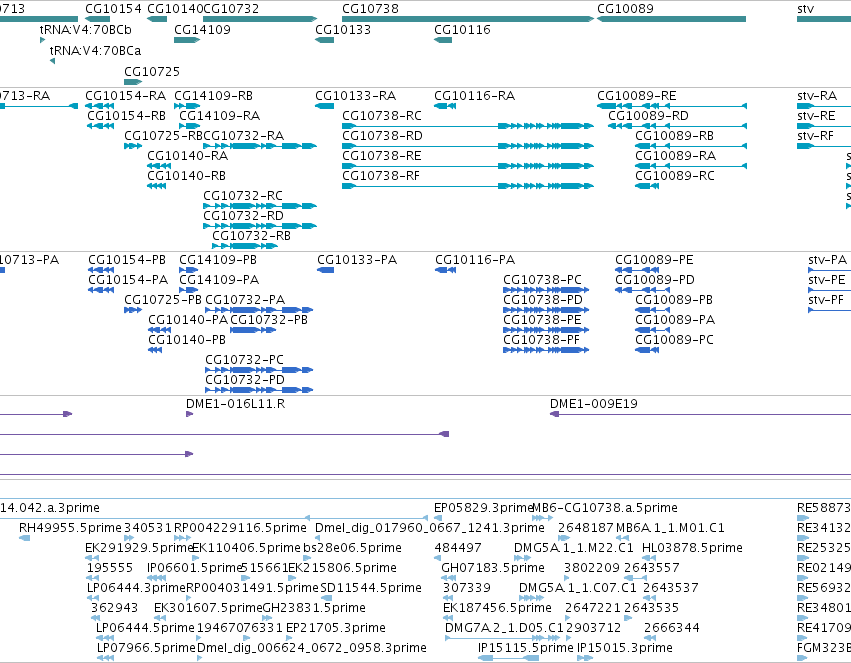Screen dimensions: 851x663
Task: Select tRNA:V4:70BCb feature label
Action: [86, 29]
